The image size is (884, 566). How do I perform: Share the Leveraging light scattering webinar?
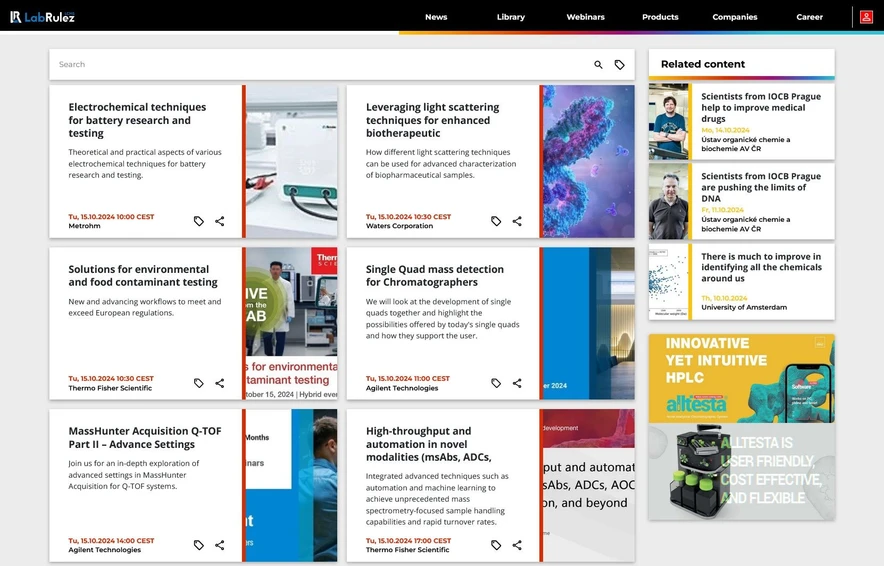tap(517, 221)
